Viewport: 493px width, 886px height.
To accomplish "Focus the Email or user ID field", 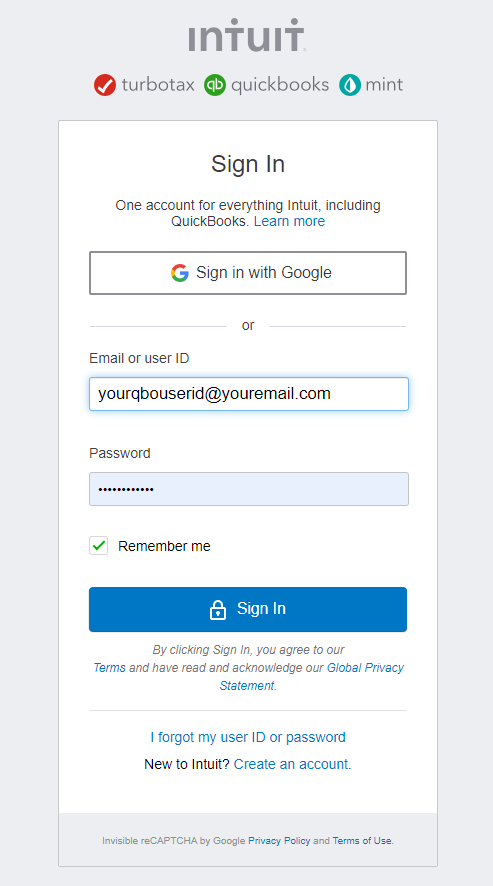I will [249, 394].
